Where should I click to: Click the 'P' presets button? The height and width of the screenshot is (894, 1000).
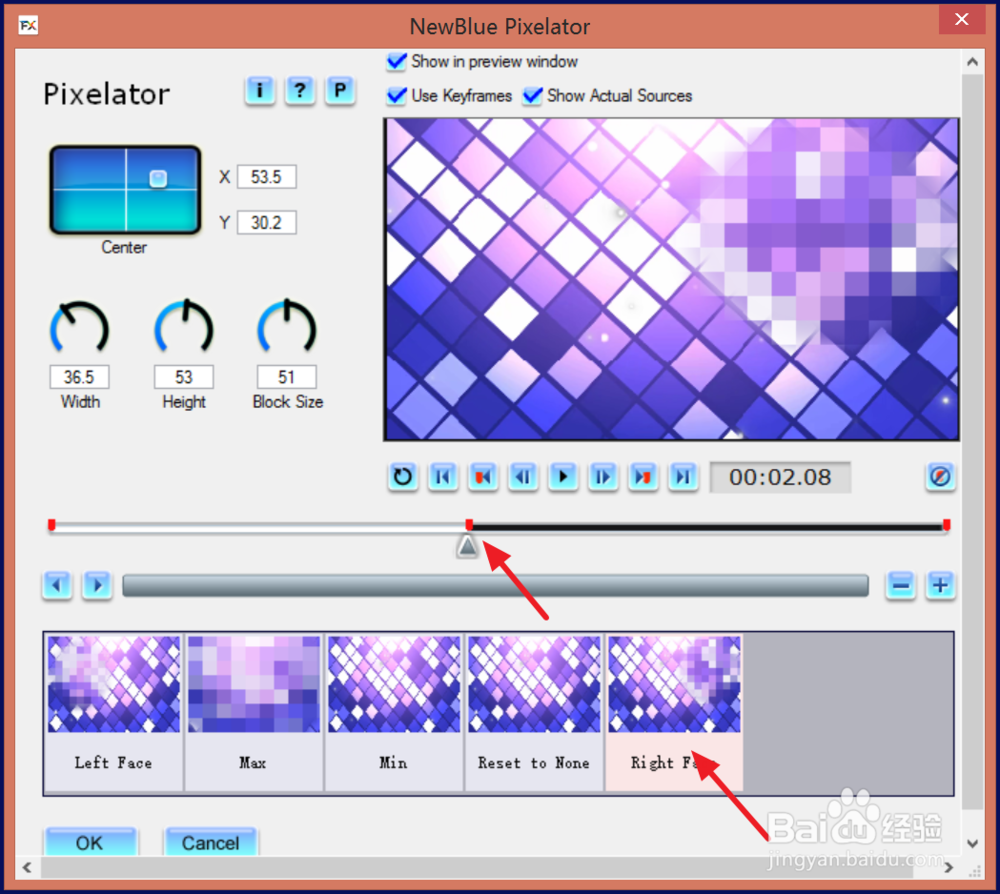[x=340, y=91]
